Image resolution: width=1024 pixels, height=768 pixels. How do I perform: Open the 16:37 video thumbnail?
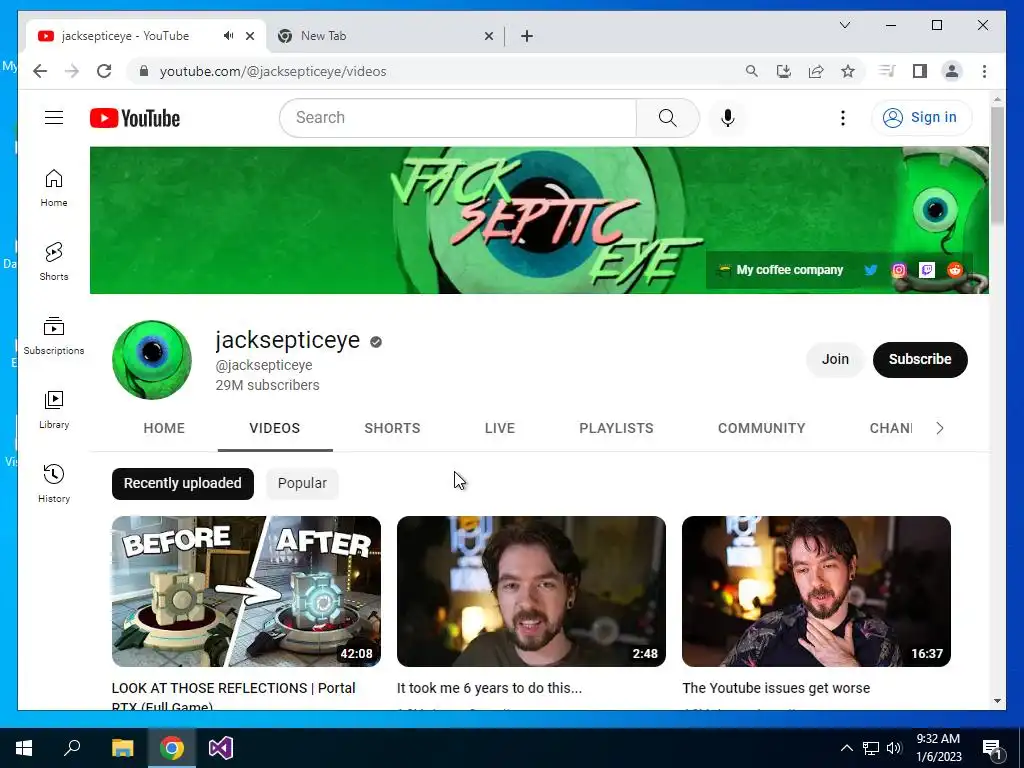pyautogui.click(x=816, y=591)
